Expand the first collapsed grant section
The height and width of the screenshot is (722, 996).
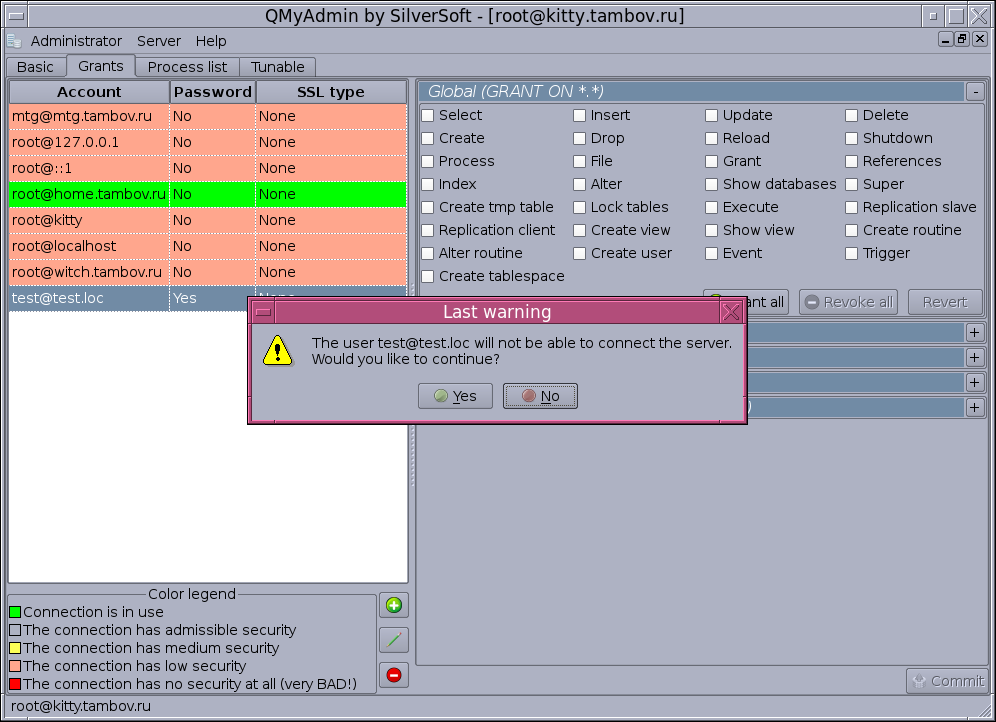coord(974,332)
